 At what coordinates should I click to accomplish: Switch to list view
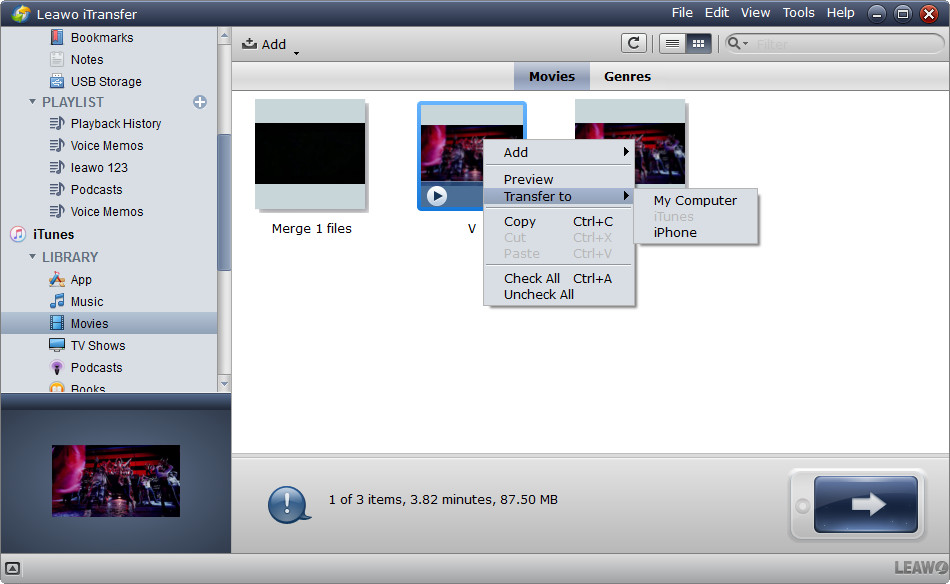(x=672, y=43)
